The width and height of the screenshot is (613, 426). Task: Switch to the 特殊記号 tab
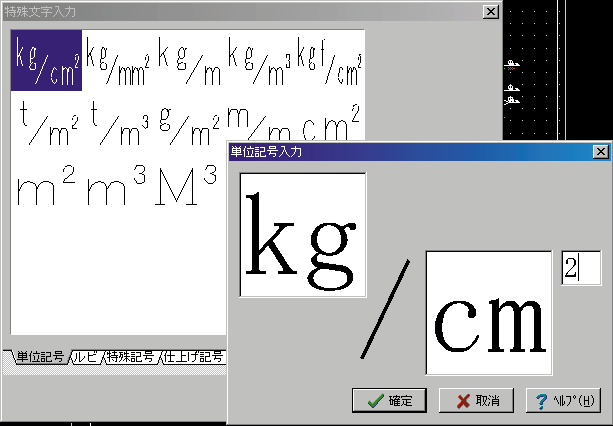pos(130,357)
